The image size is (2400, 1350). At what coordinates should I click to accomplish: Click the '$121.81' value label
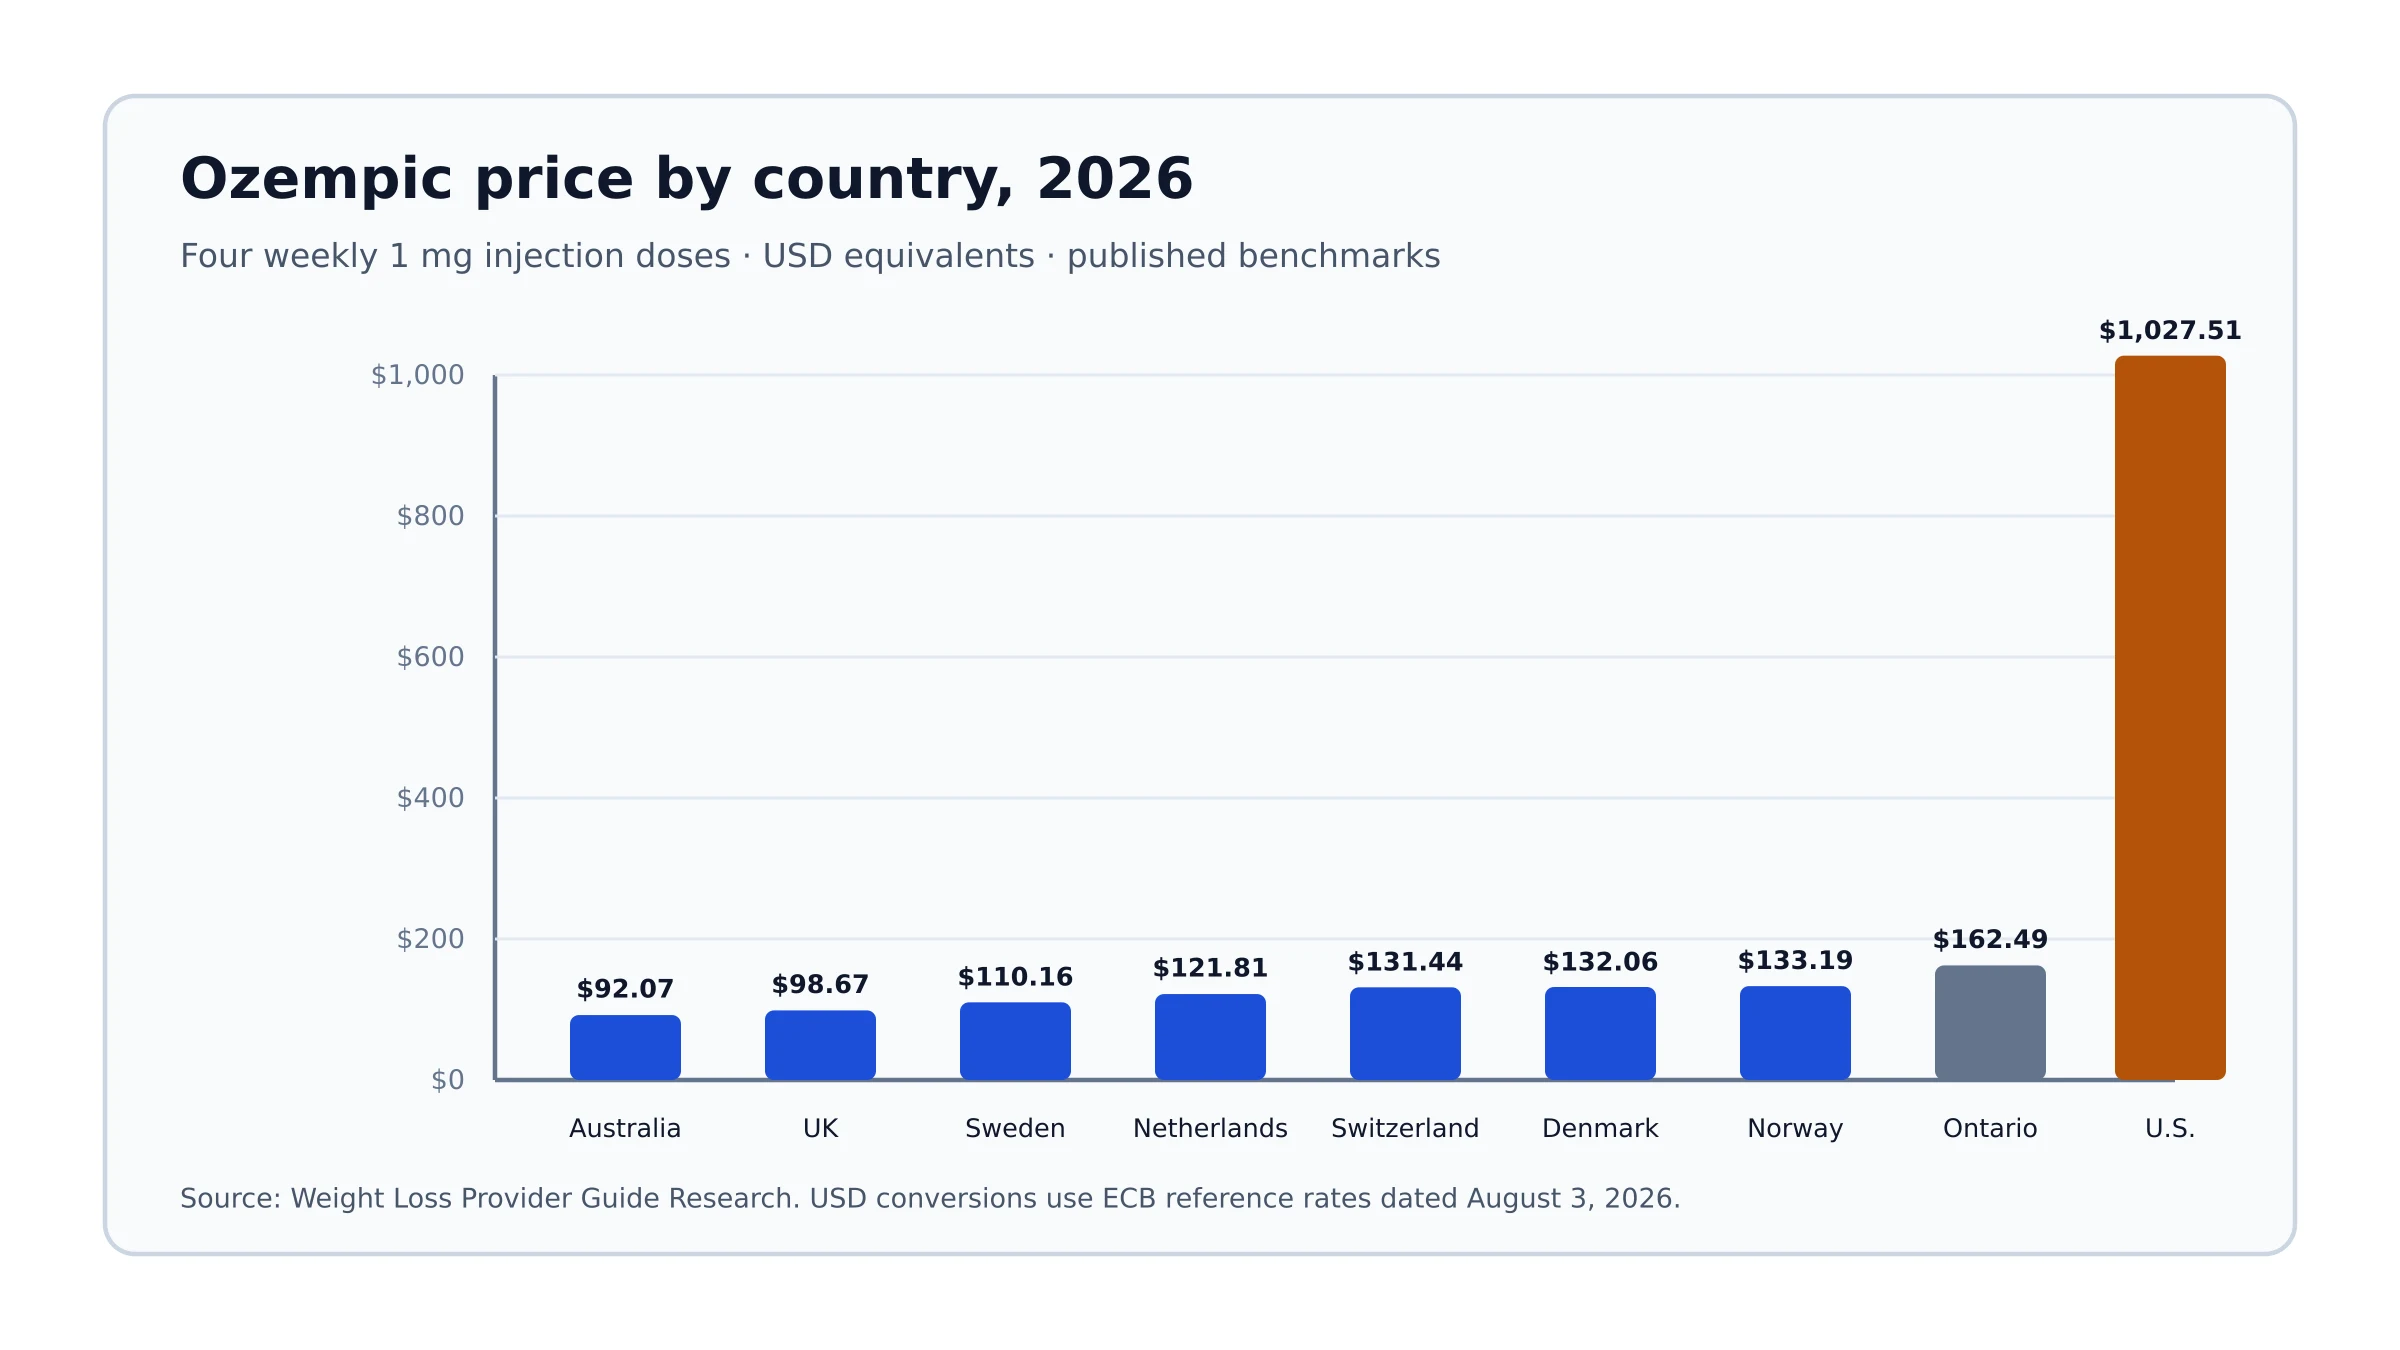[1210, 968]
